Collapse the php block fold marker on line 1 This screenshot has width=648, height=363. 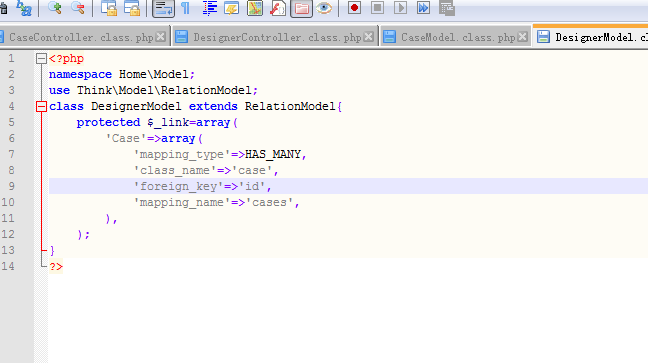(41, 59)
